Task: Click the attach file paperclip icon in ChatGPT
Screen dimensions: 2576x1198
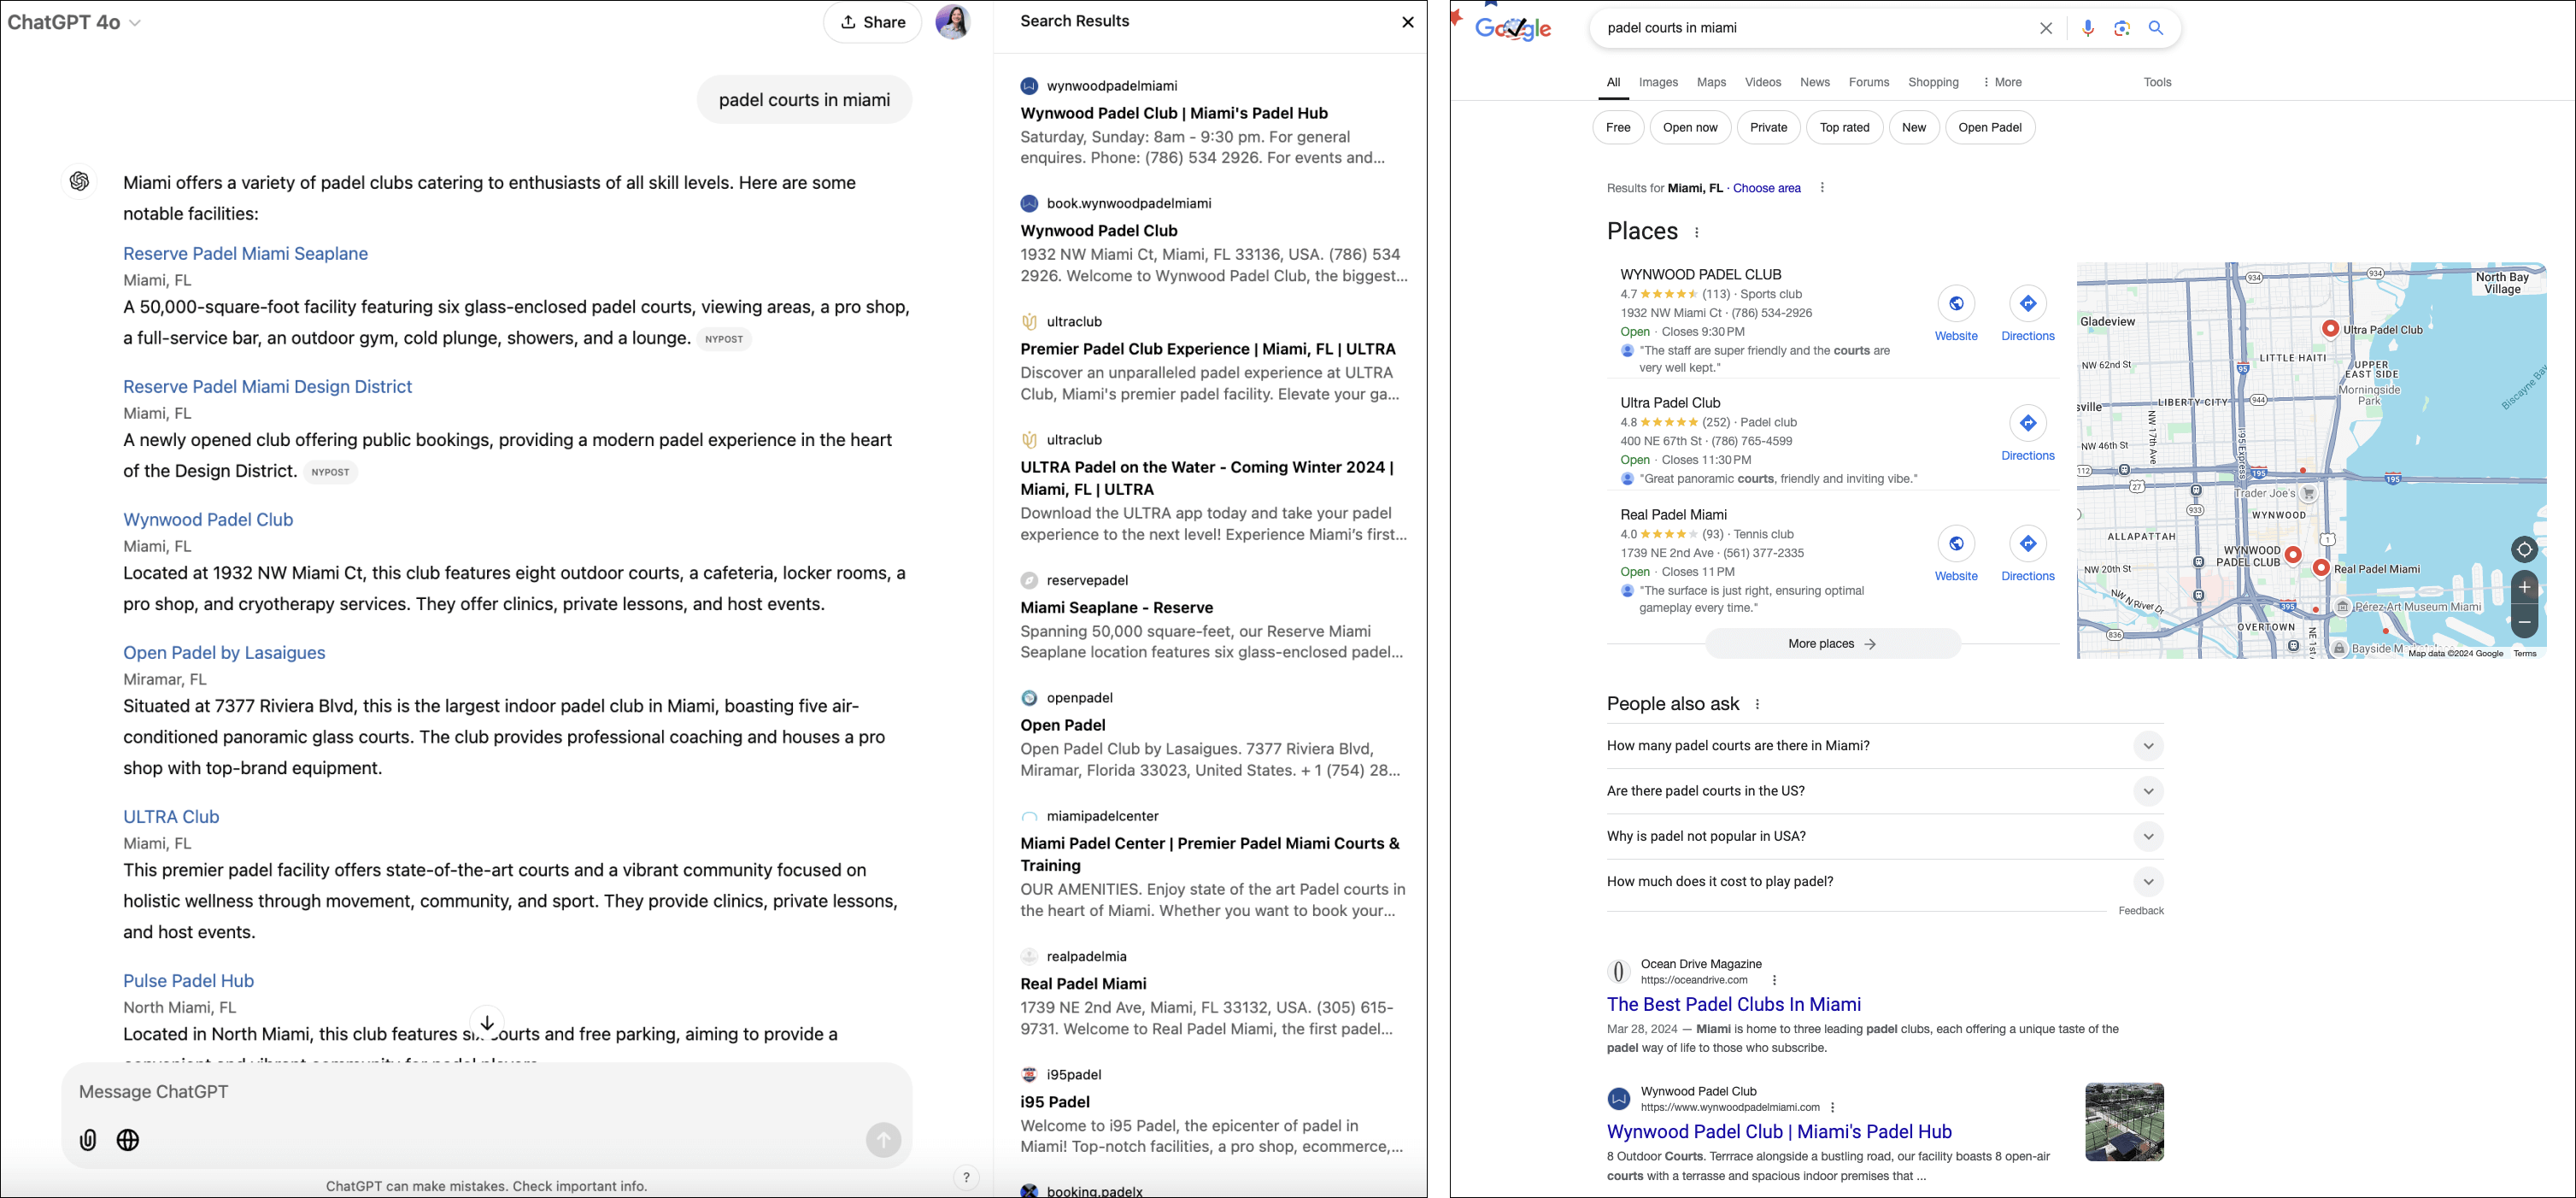Action: (88, 1140)
